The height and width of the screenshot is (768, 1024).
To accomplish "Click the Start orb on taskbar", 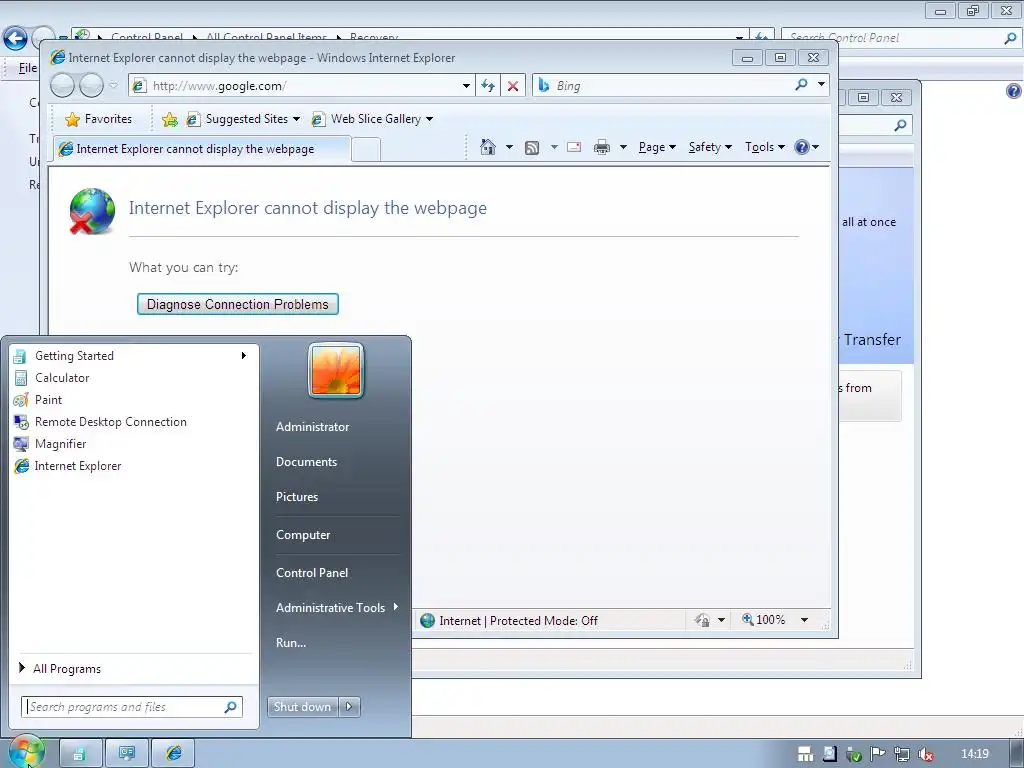I will (26, 752).
